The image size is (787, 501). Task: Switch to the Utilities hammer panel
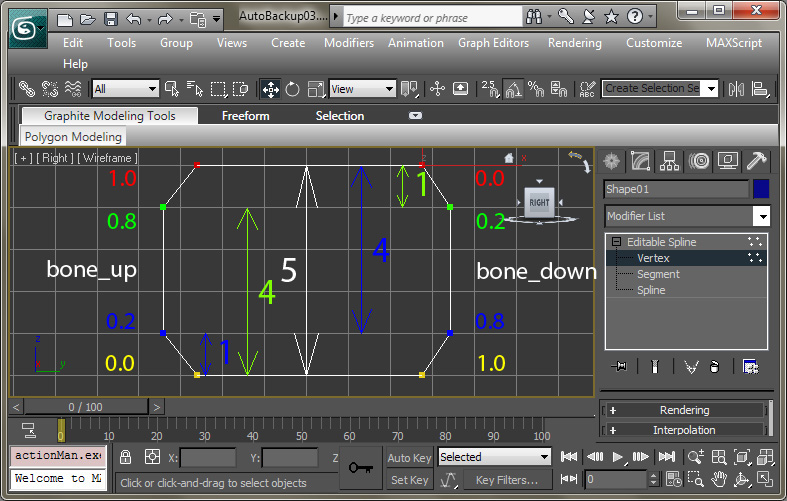point(757,161)
